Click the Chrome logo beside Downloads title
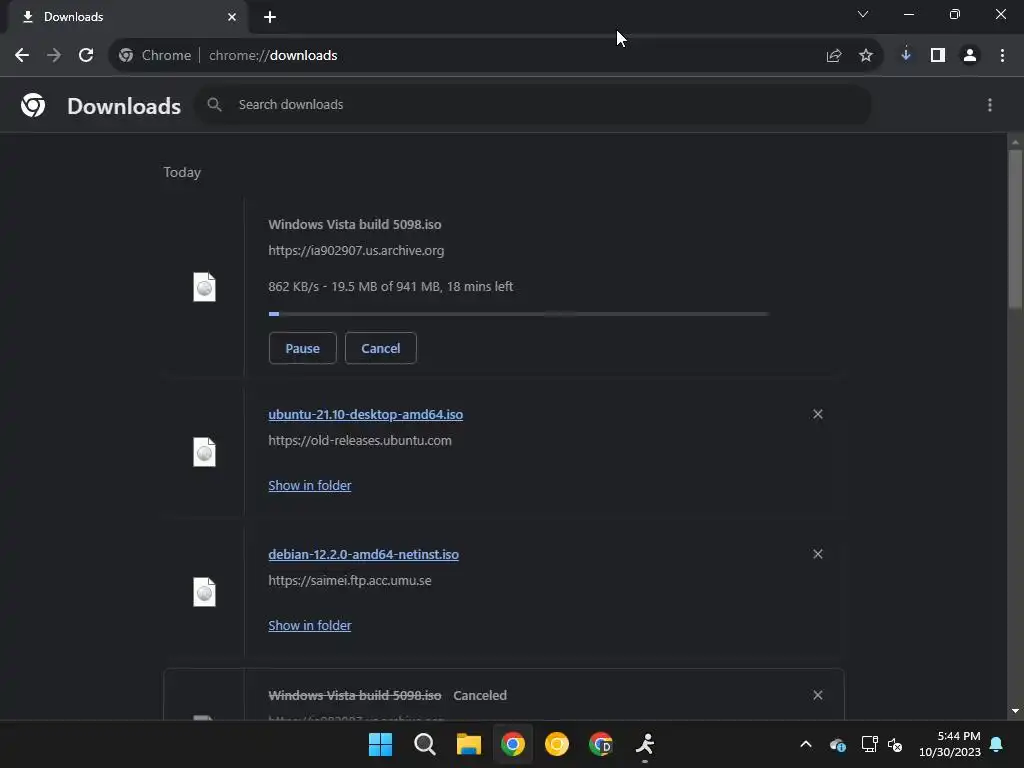This screenshot has width=1024, height=768. [33, 105]
